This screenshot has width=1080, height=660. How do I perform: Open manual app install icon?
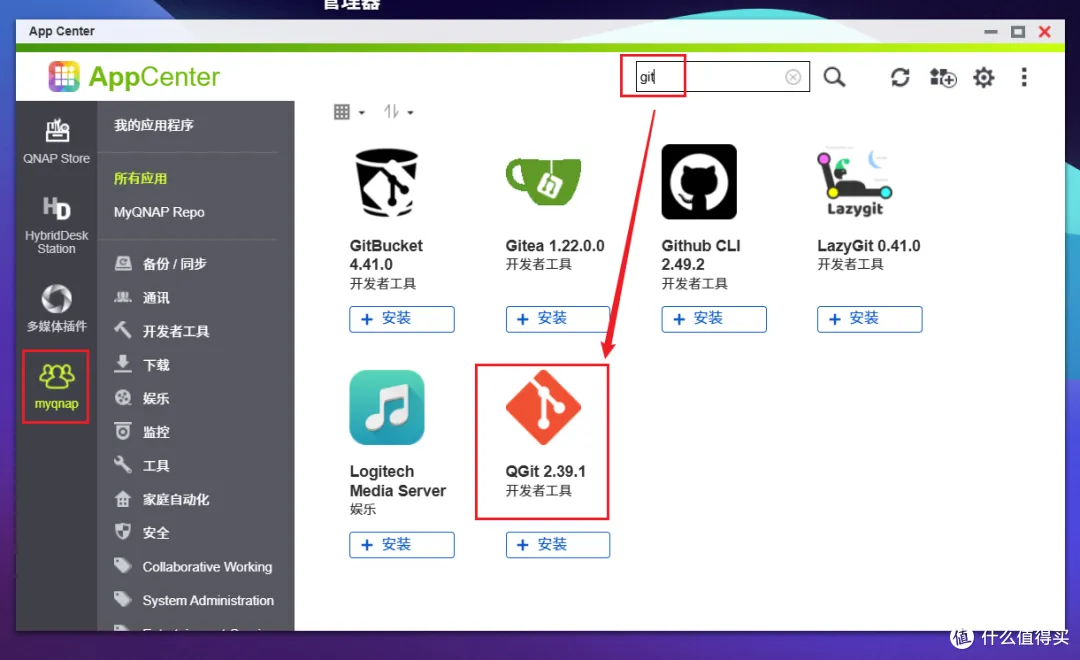click(x=942, y=77)
